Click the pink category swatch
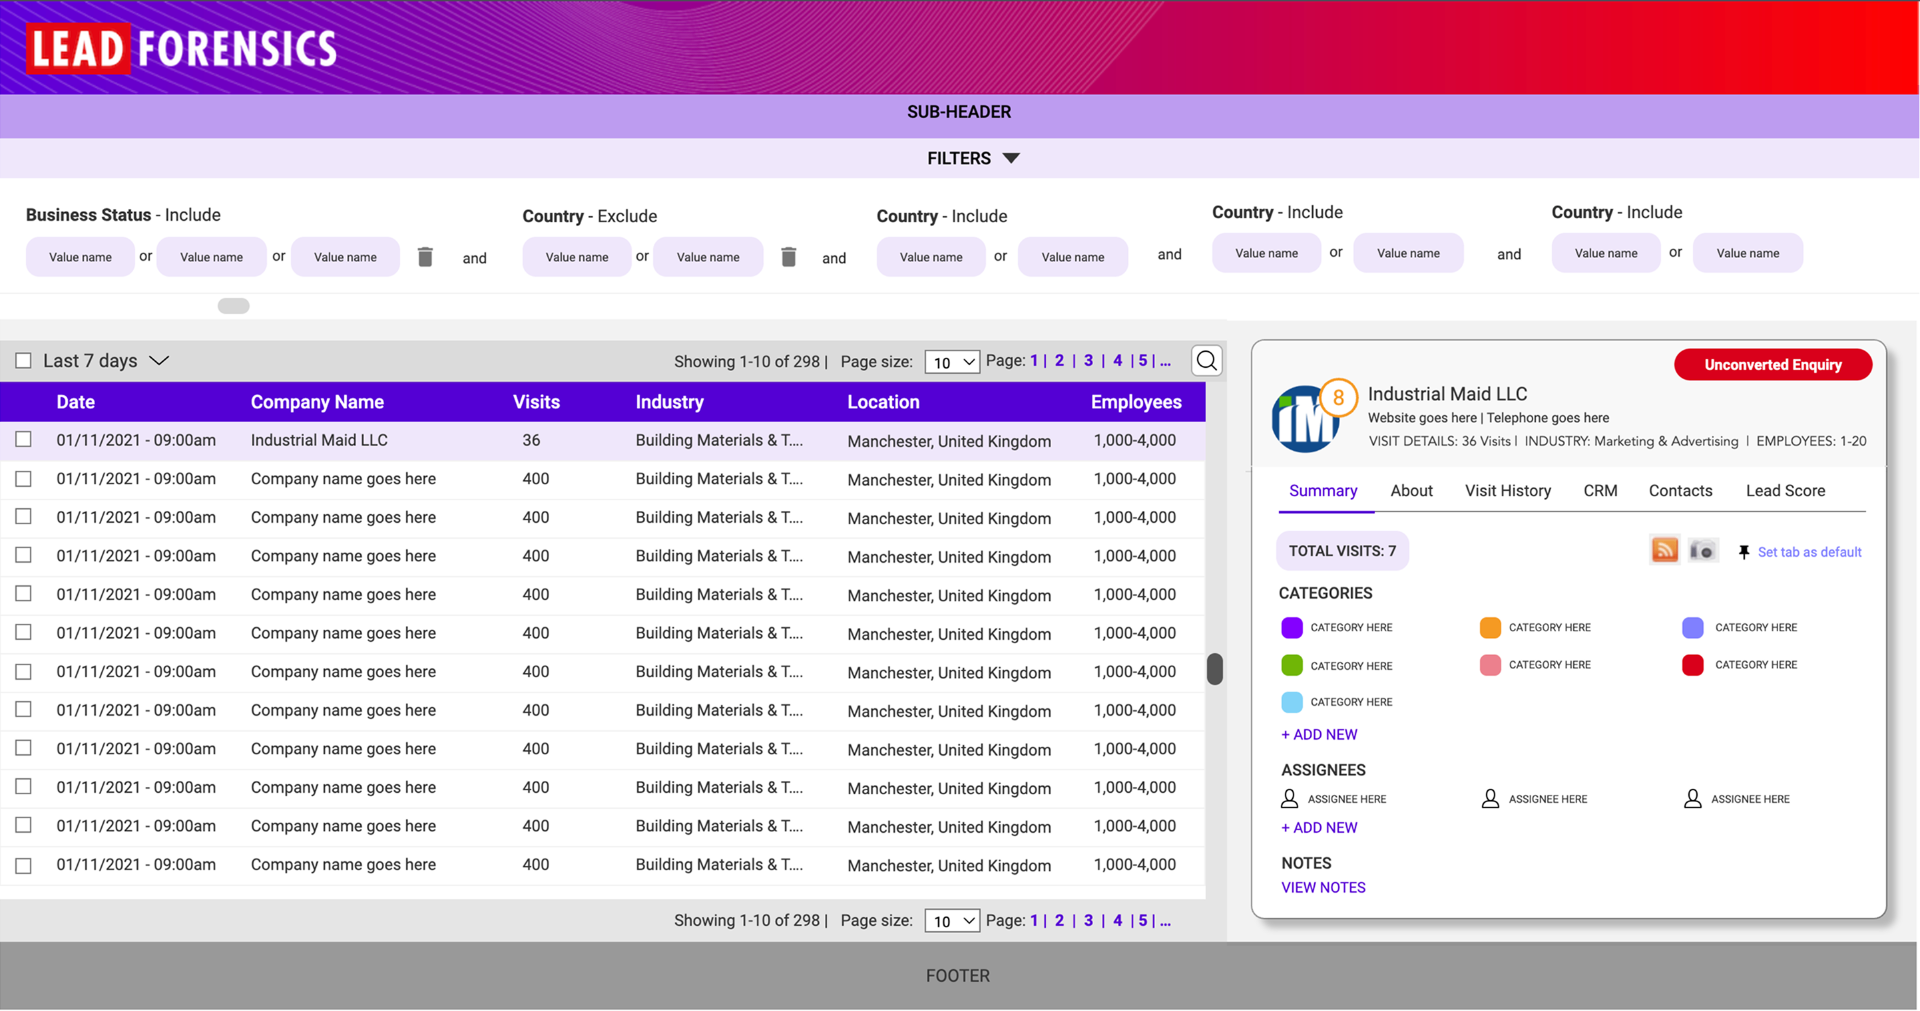The height and width of the screenshot is (1011, 1920). 1490,665
